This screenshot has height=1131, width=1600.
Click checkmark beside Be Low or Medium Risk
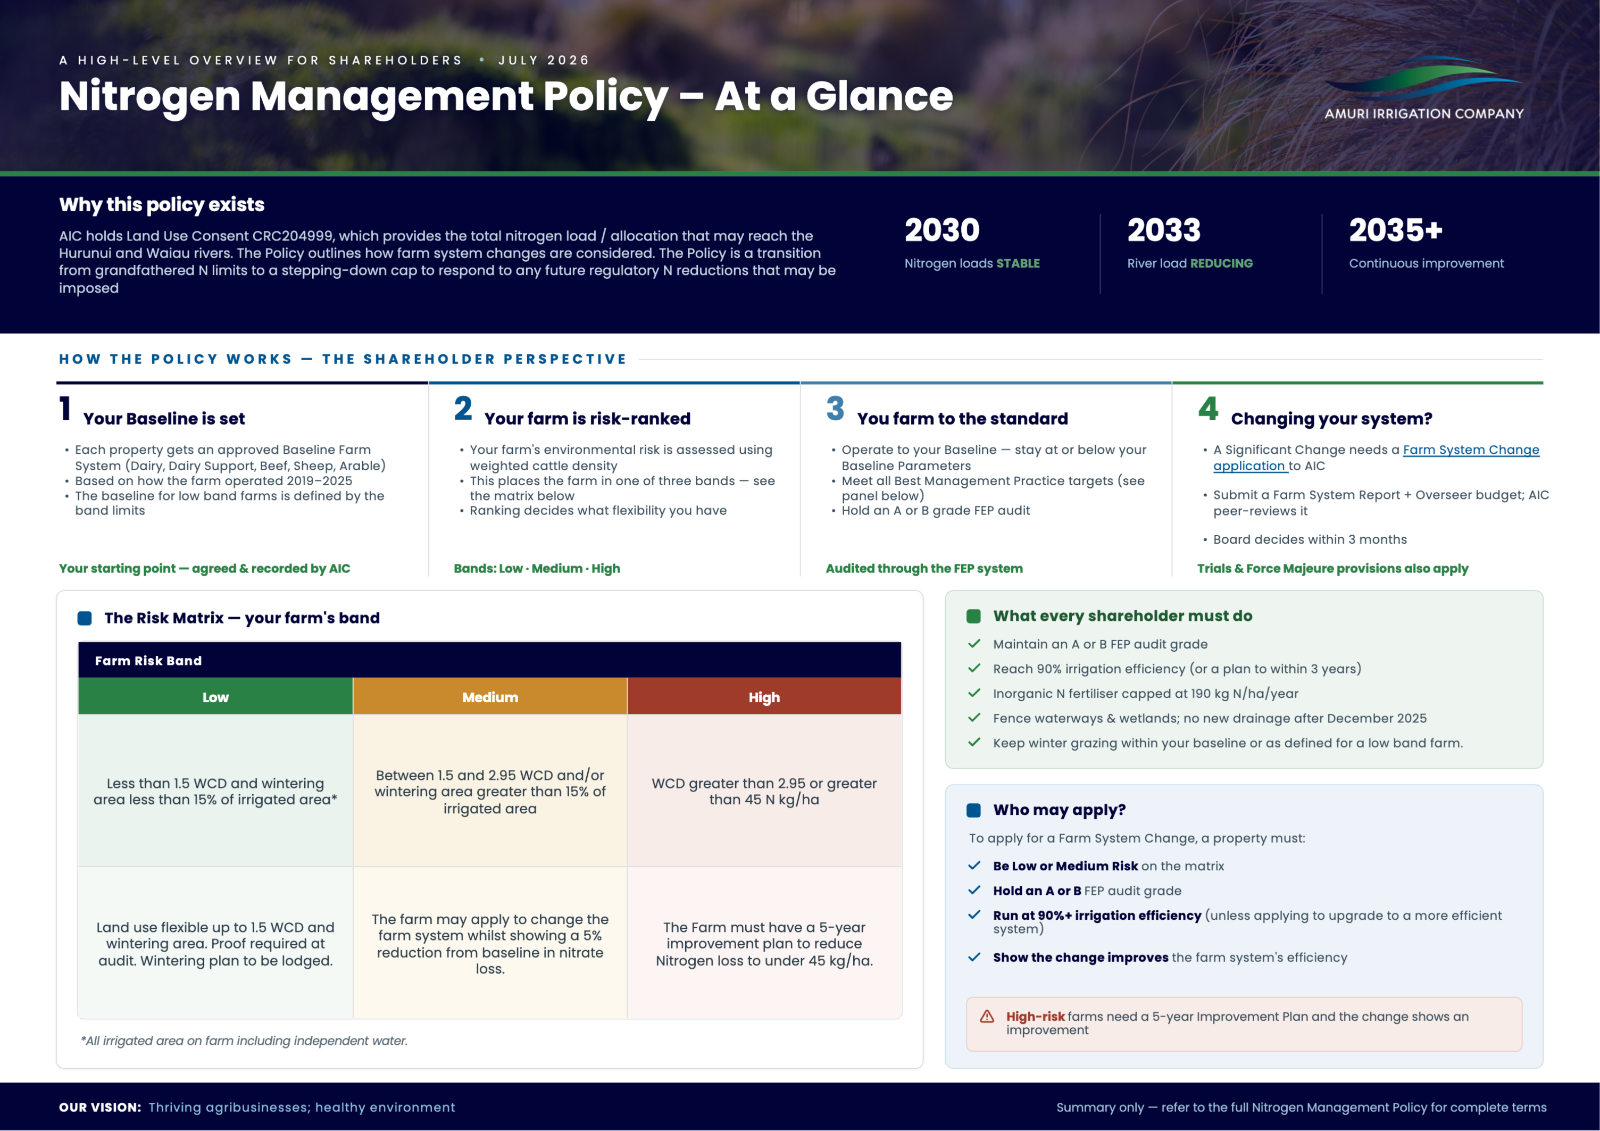tap(974, 866)
